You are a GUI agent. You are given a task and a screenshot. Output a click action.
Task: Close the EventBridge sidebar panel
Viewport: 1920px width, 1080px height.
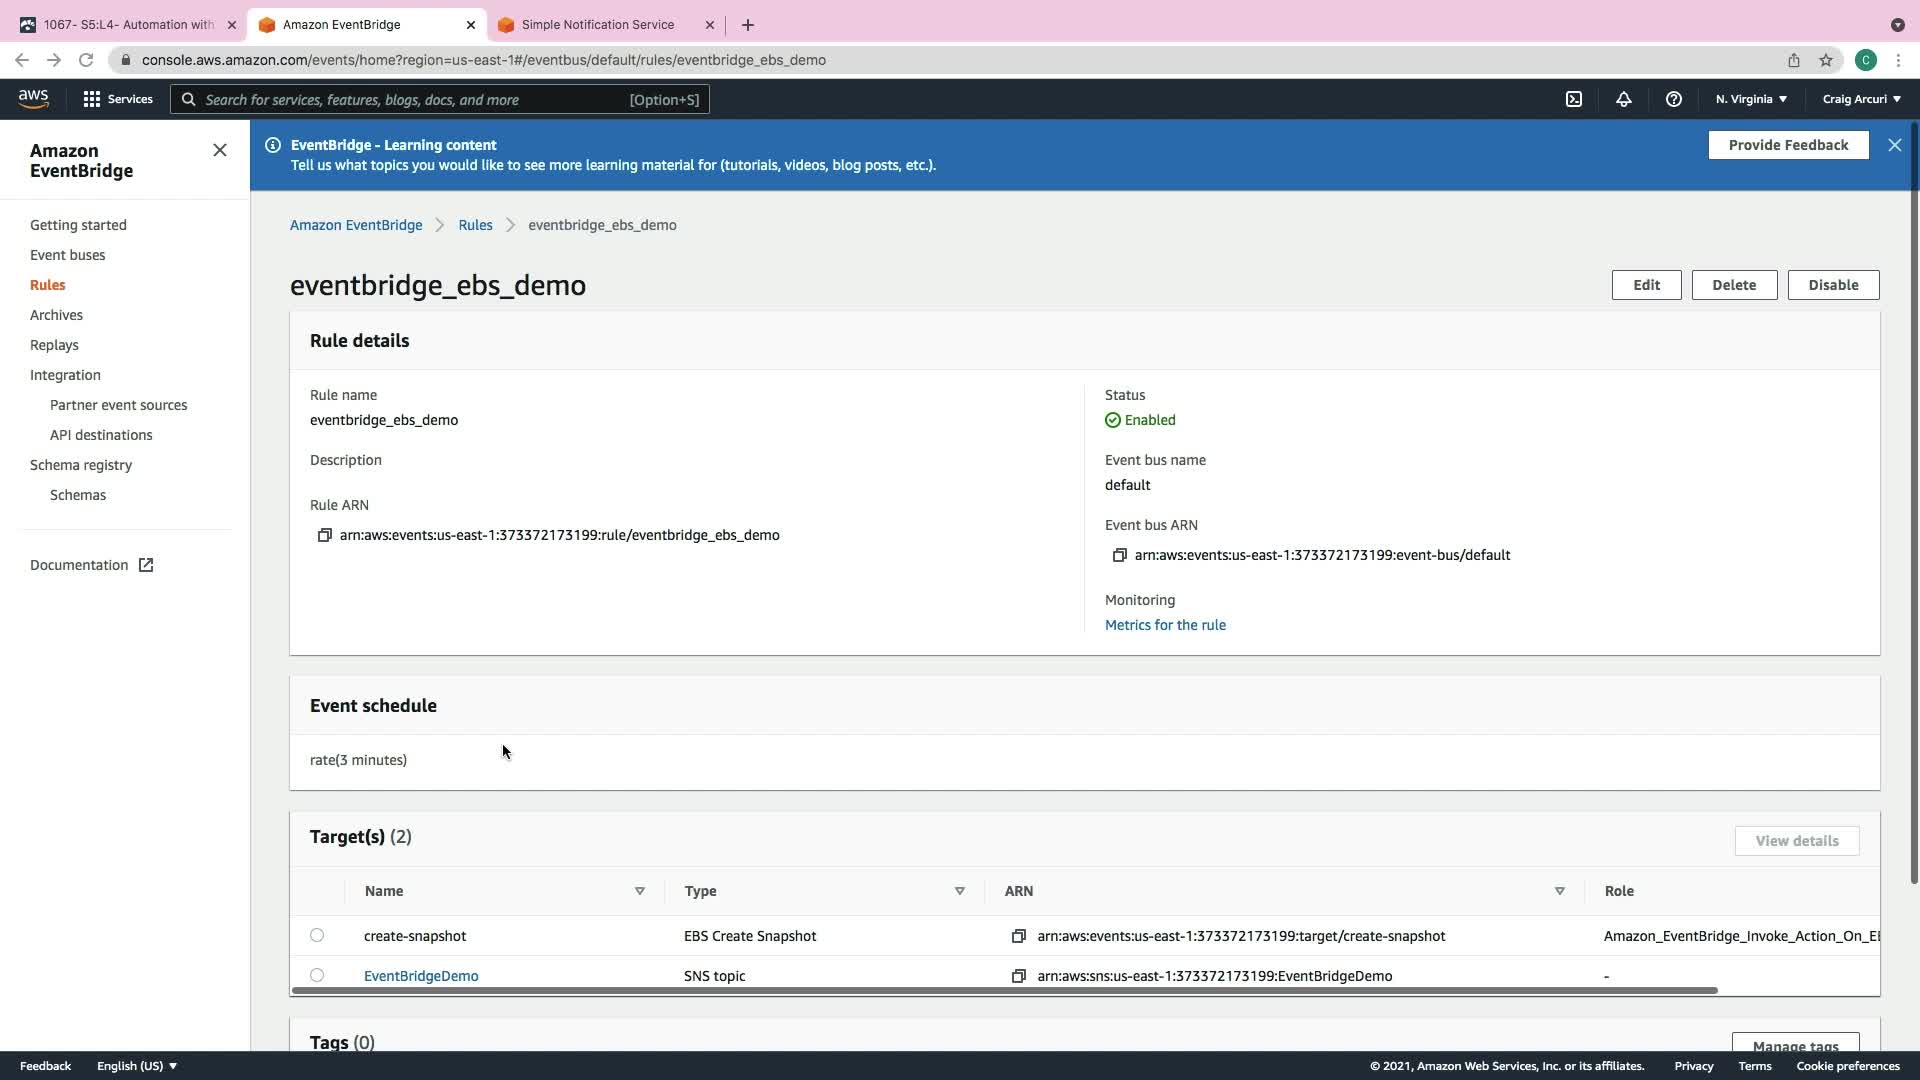coord(219,150)
